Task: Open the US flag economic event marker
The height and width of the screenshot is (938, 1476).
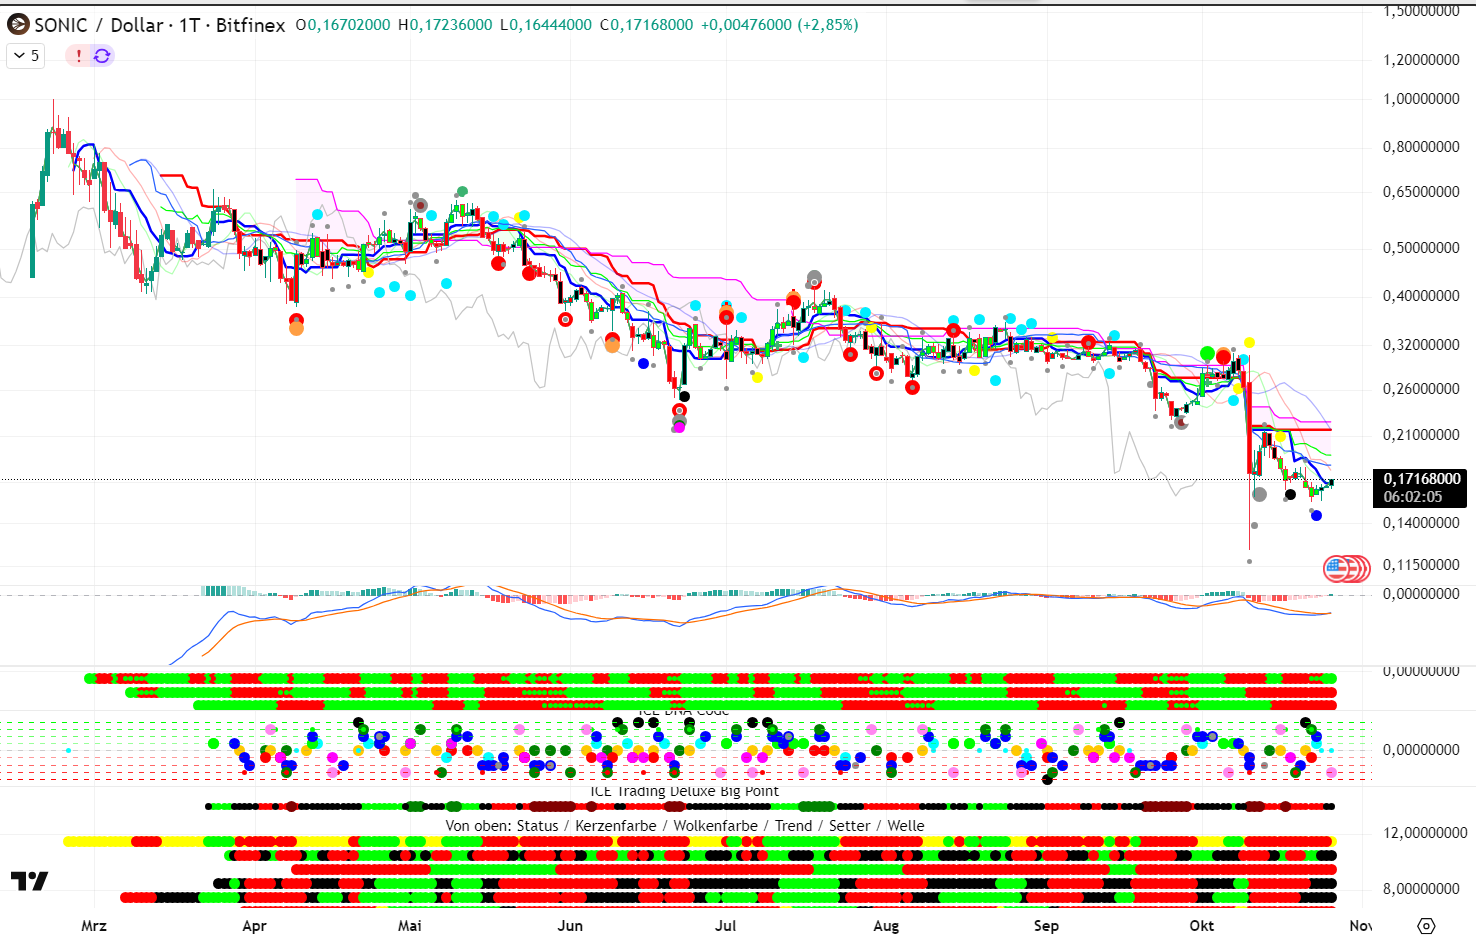Action: click(x=1337, y=569)
